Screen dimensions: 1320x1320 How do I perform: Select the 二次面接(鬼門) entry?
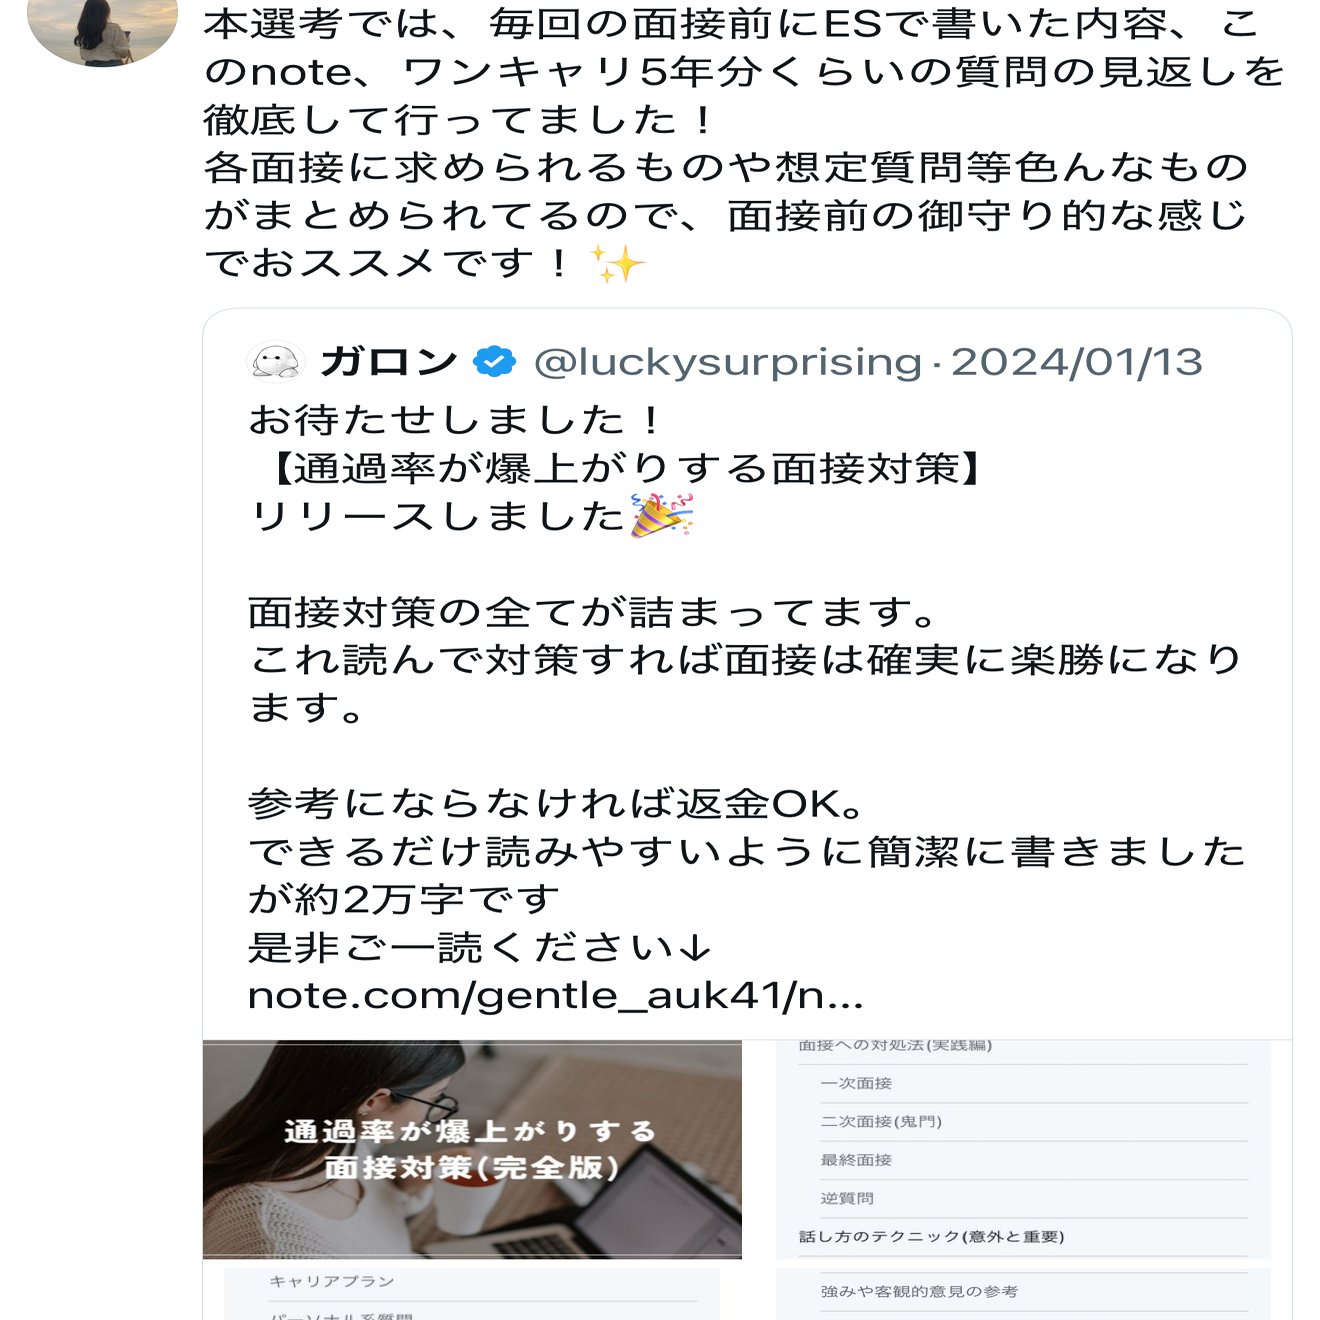pos(881,1121)
